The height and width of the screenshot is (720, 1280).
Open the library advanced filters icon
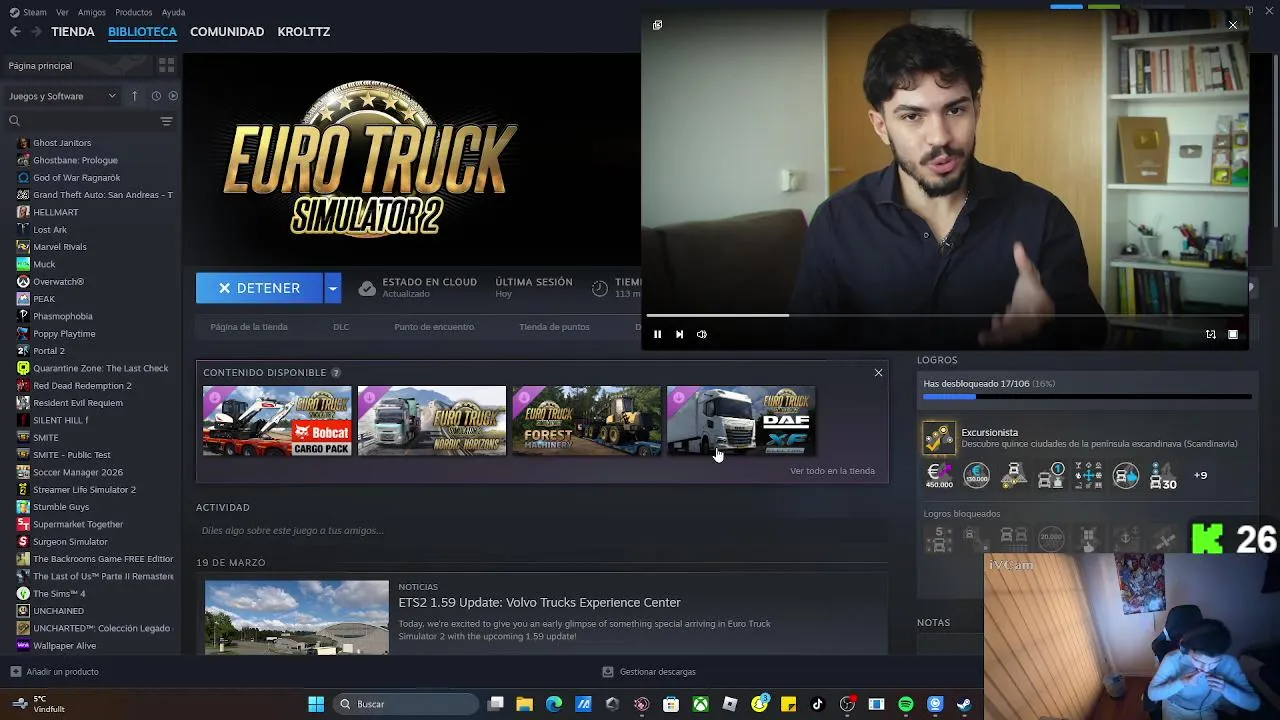click(166, 121)
